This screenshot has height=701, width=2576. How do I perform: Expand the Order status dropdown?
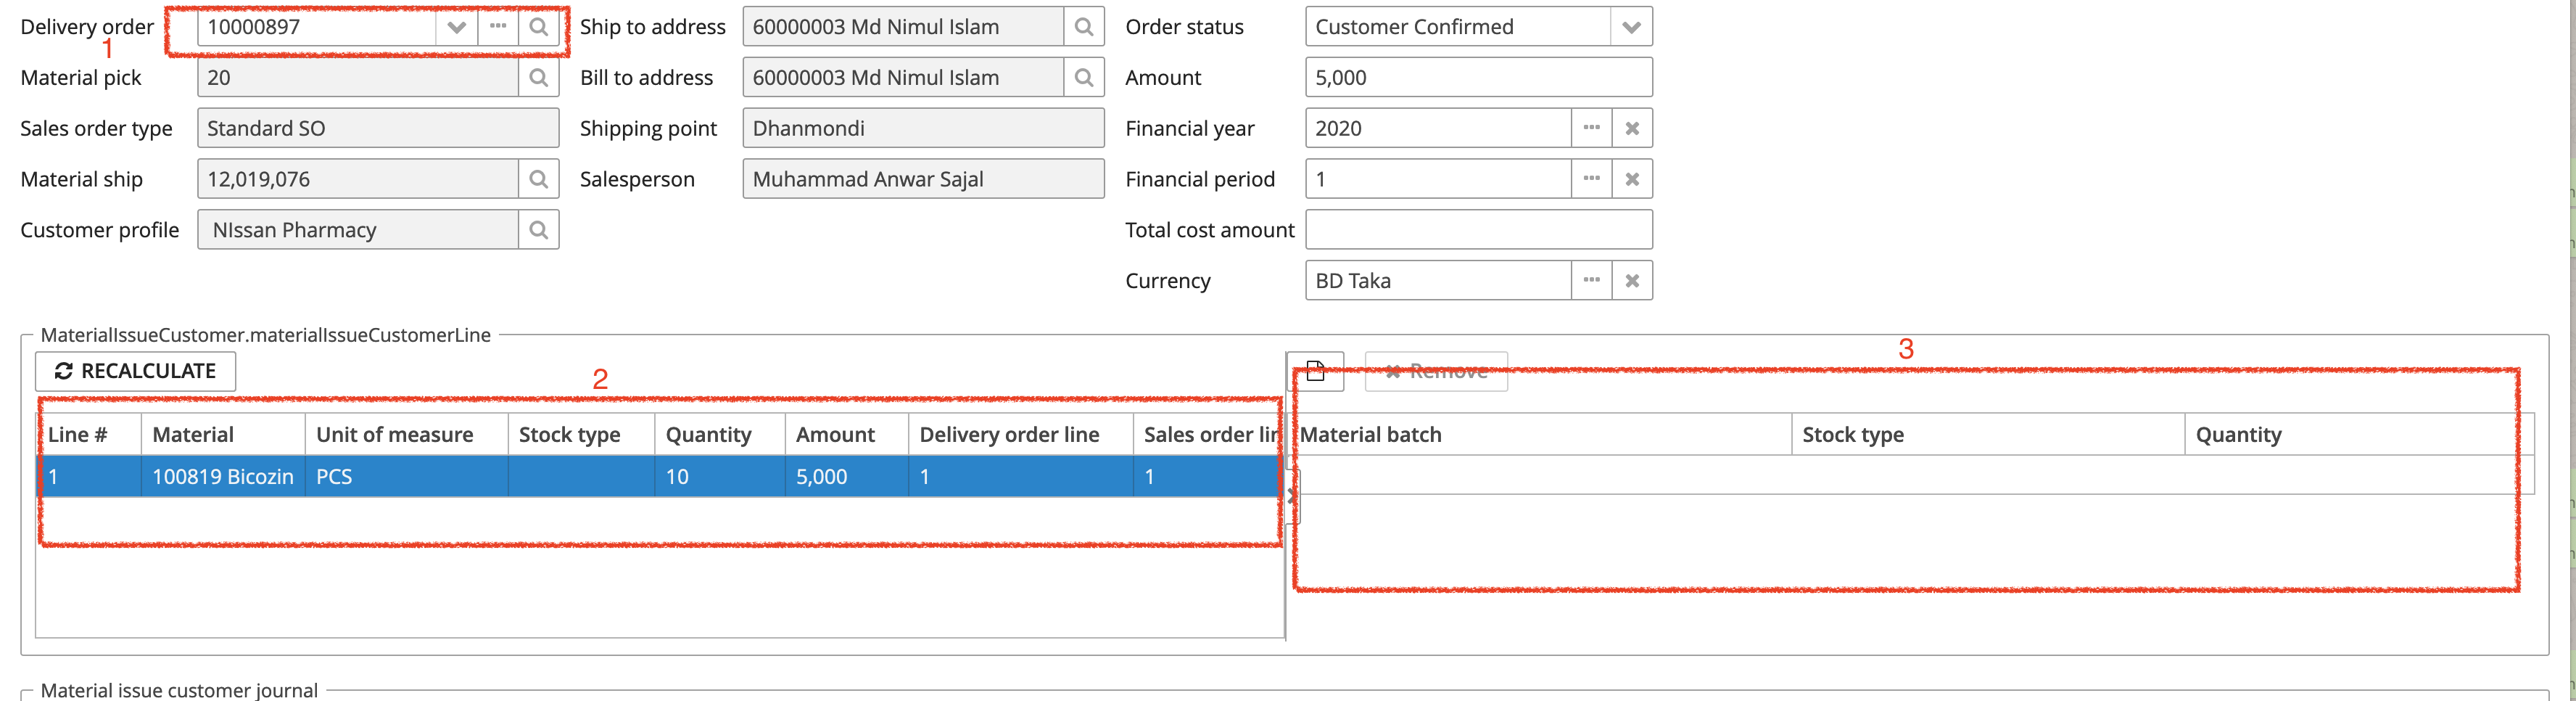click(x=1631, y=27)
